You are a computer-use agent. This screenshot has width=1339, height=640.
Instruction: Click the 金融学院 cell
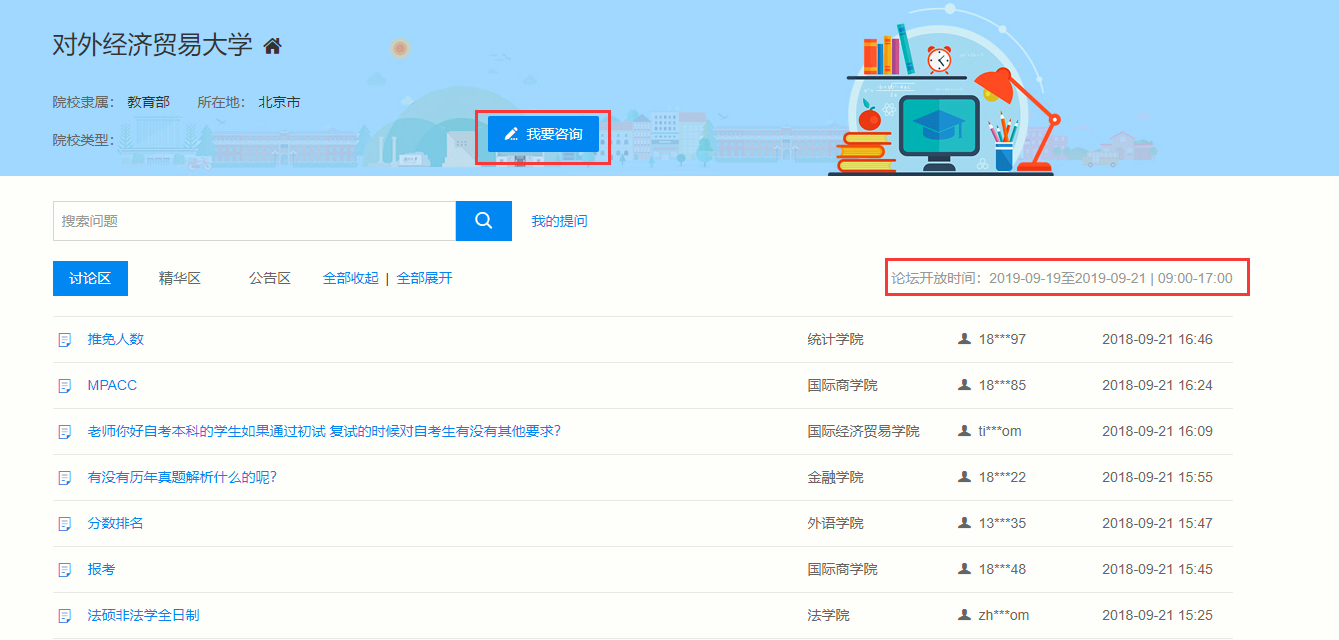(x=835, y=477)
